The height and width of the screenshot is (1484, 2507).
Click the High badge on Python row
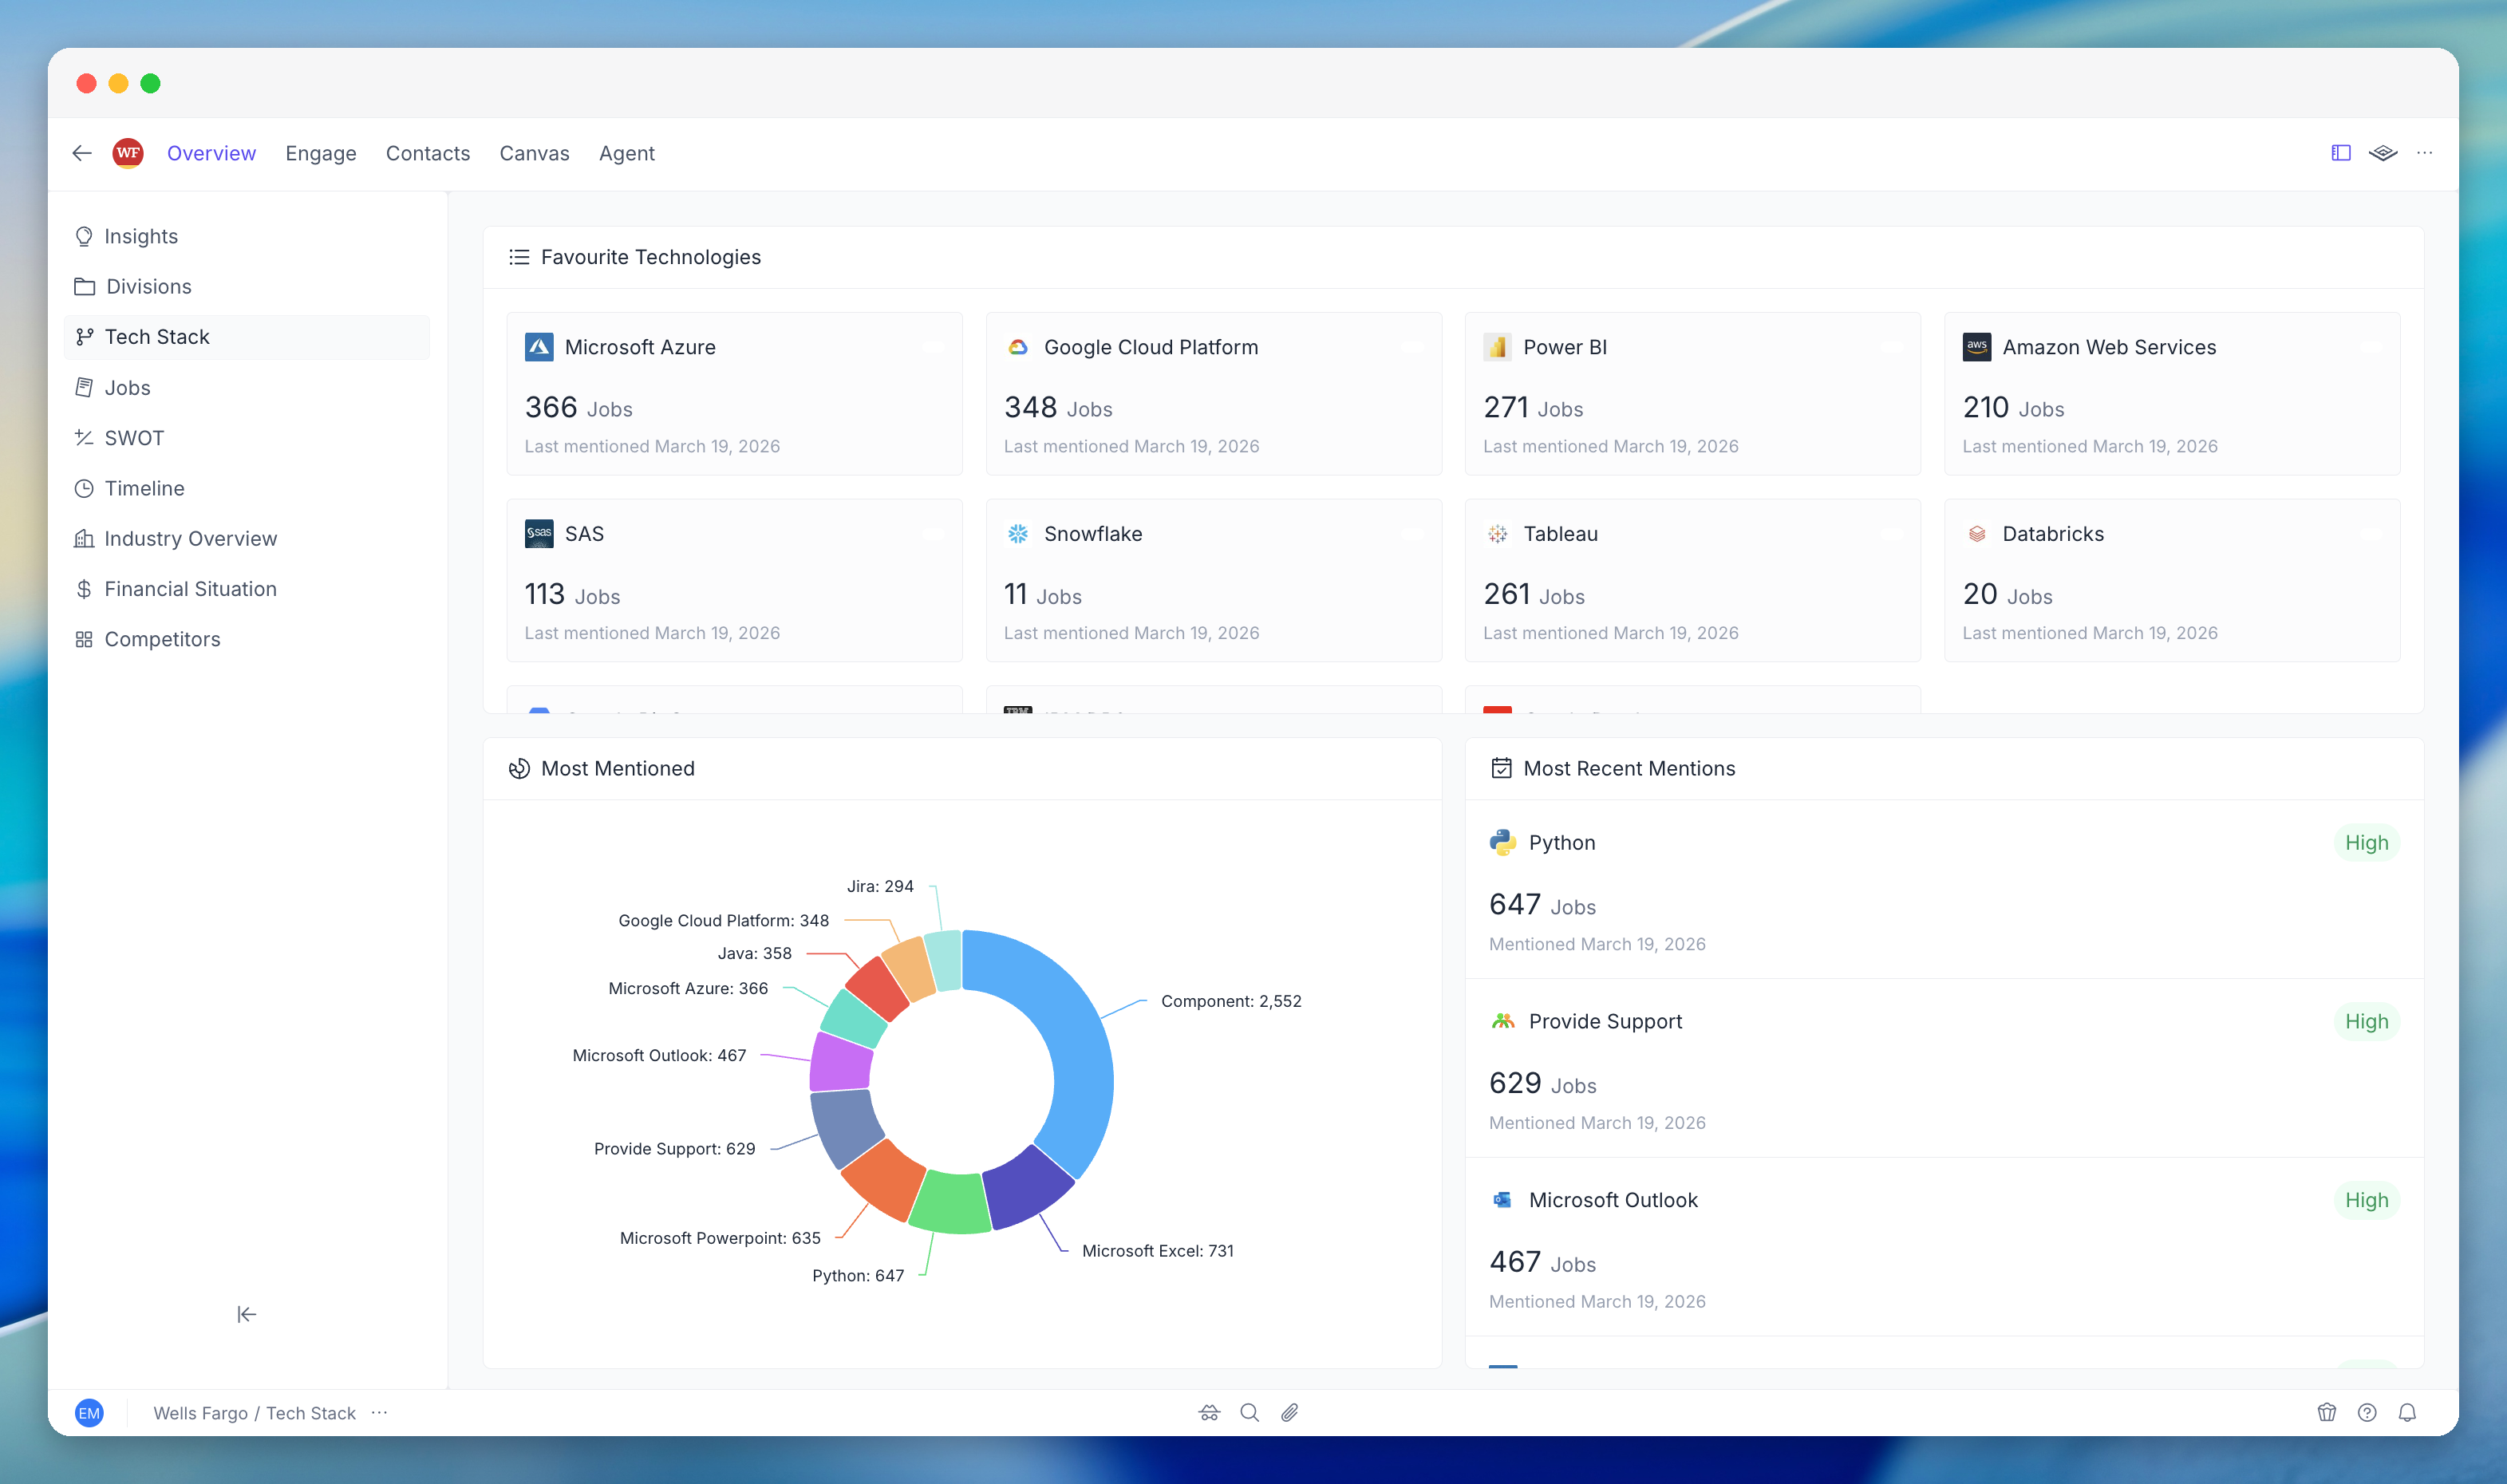[x=2366, y=842]
